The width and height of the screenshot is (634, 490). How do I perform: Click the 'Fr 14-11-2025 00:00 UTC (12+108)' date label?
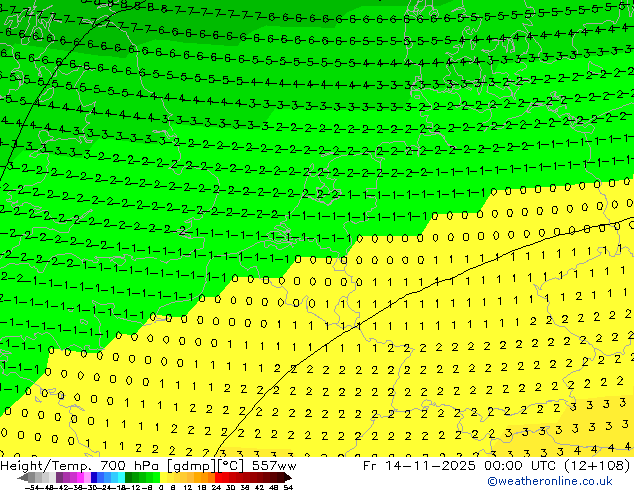tap(496, 466)
